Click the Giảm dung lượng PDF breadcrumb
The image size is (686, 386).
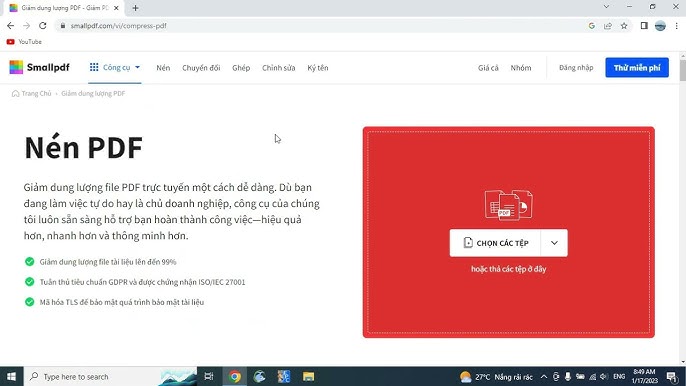pos(93,94)
